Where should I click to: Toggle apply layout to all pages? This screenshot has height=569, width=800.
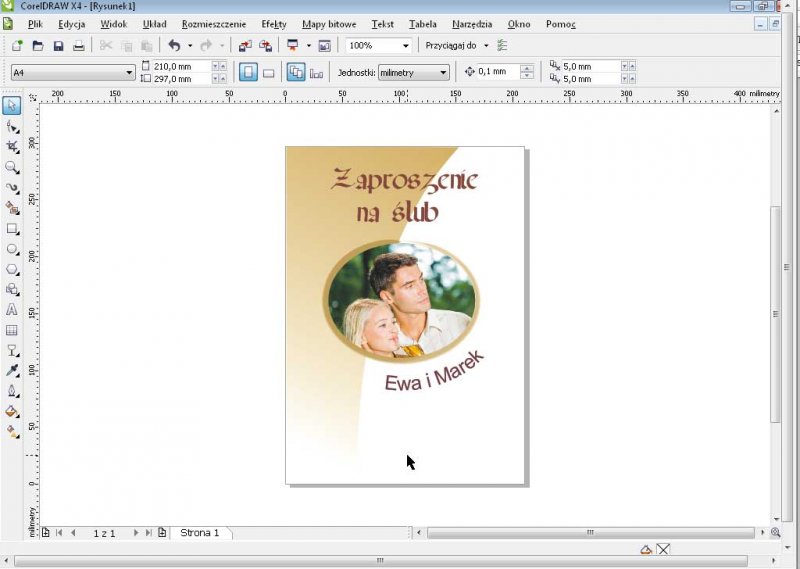[296, 73]
